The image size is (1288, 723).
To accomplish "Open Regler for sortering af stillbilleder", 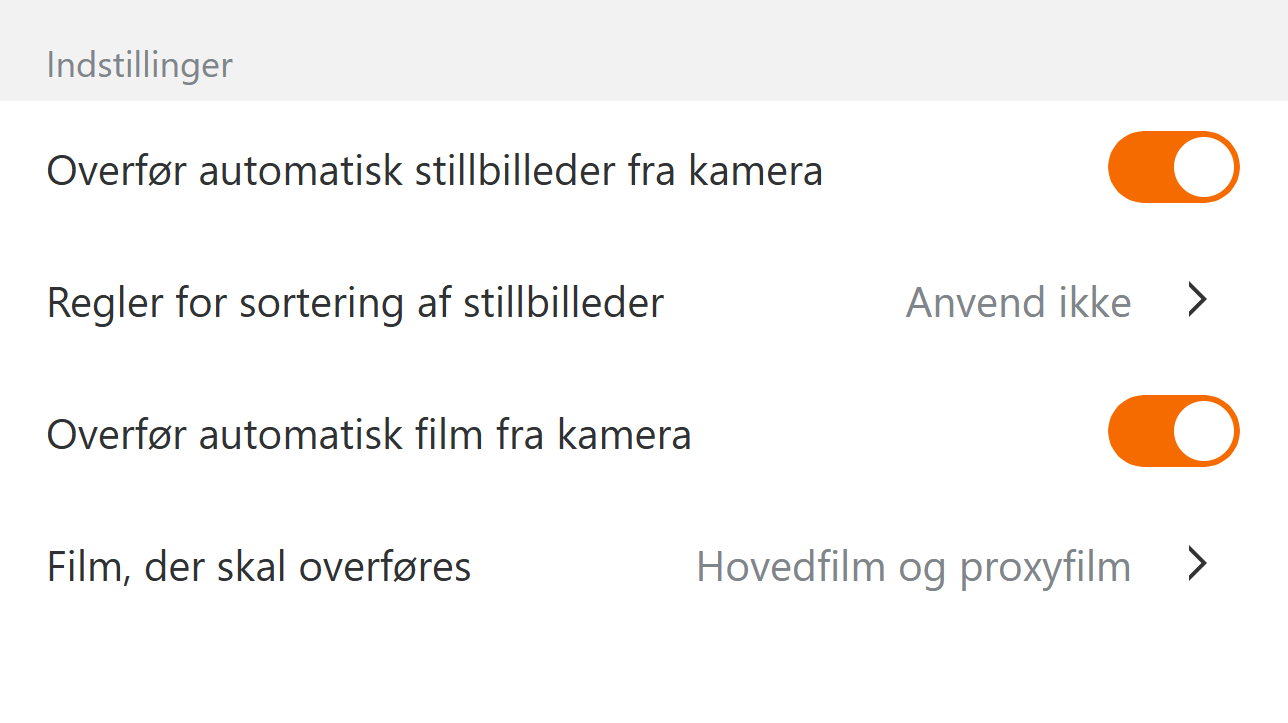I will click(355, 302).
